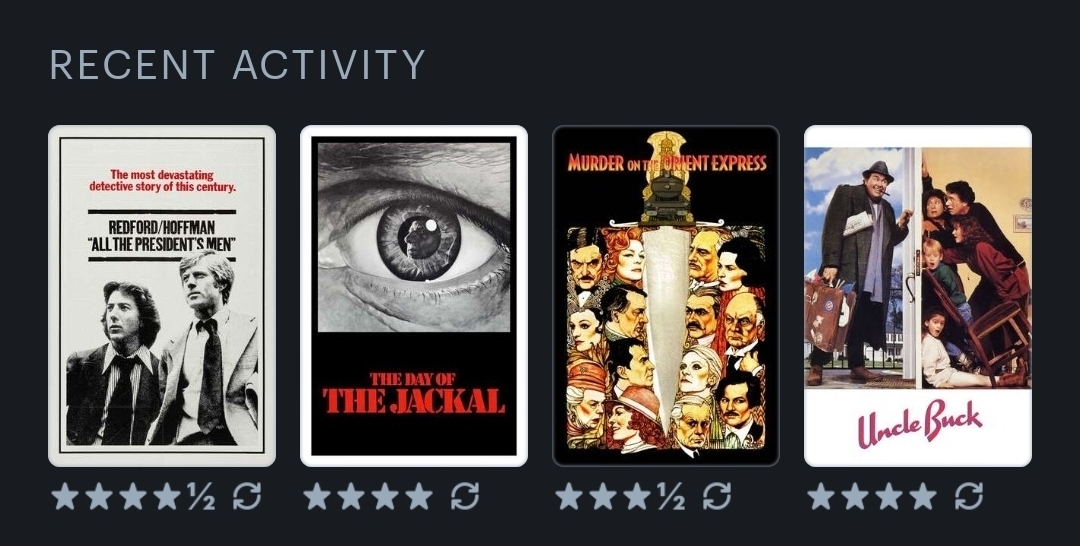Click first star under Uncle Buck

[821, 496]
